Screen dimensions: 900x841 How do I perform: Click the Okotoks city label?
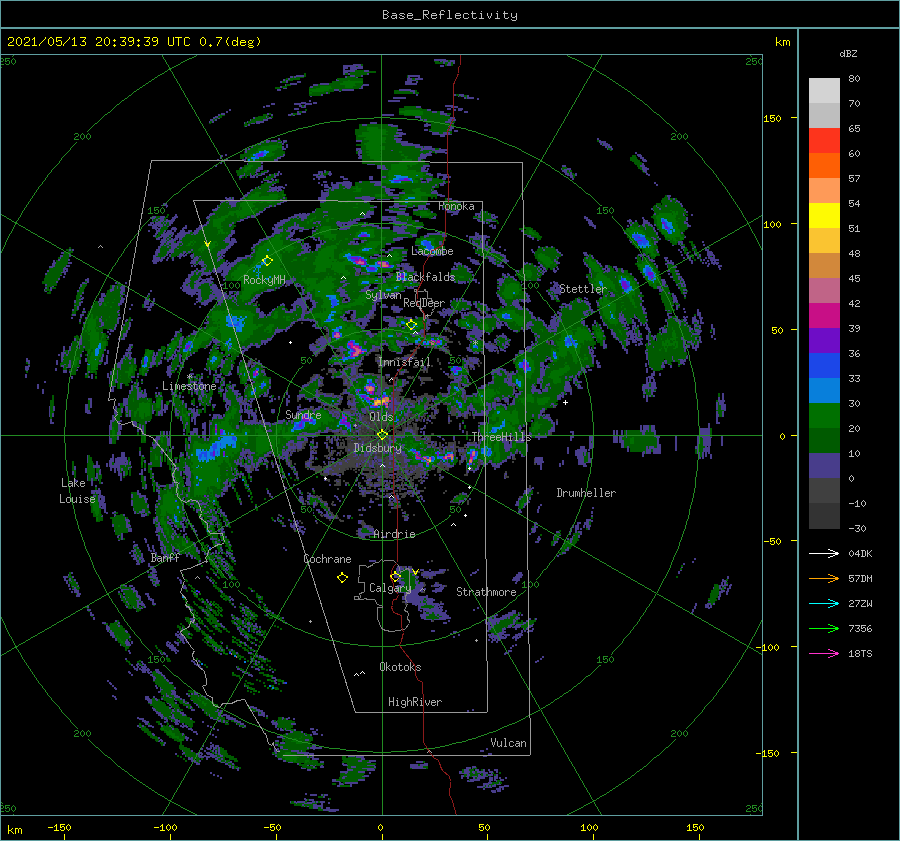[x=400, y=667]
